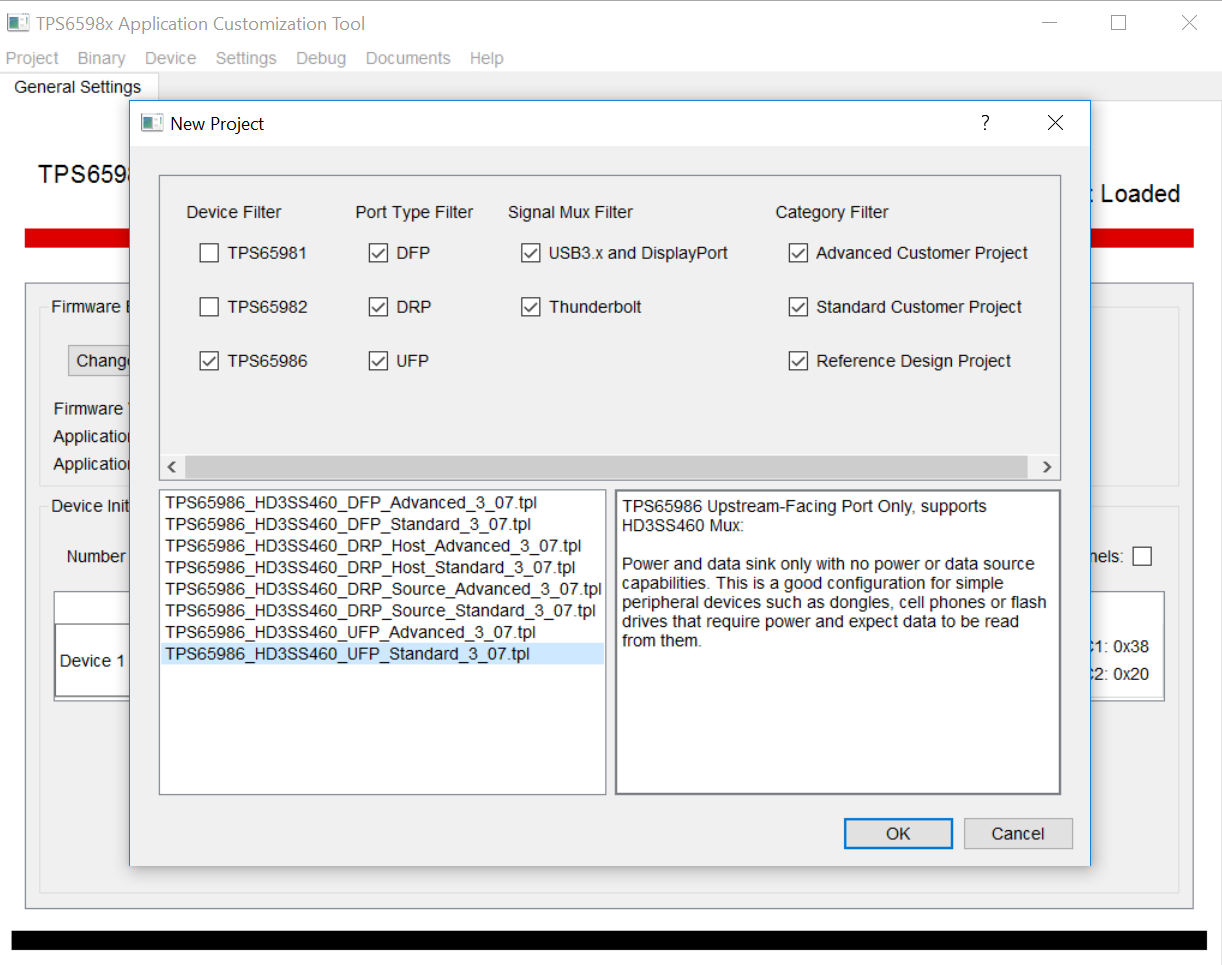The height and width of the screenshot is (965, 1222).
Task: Cancel the New Project dialog
Action: coord(1018,833)
